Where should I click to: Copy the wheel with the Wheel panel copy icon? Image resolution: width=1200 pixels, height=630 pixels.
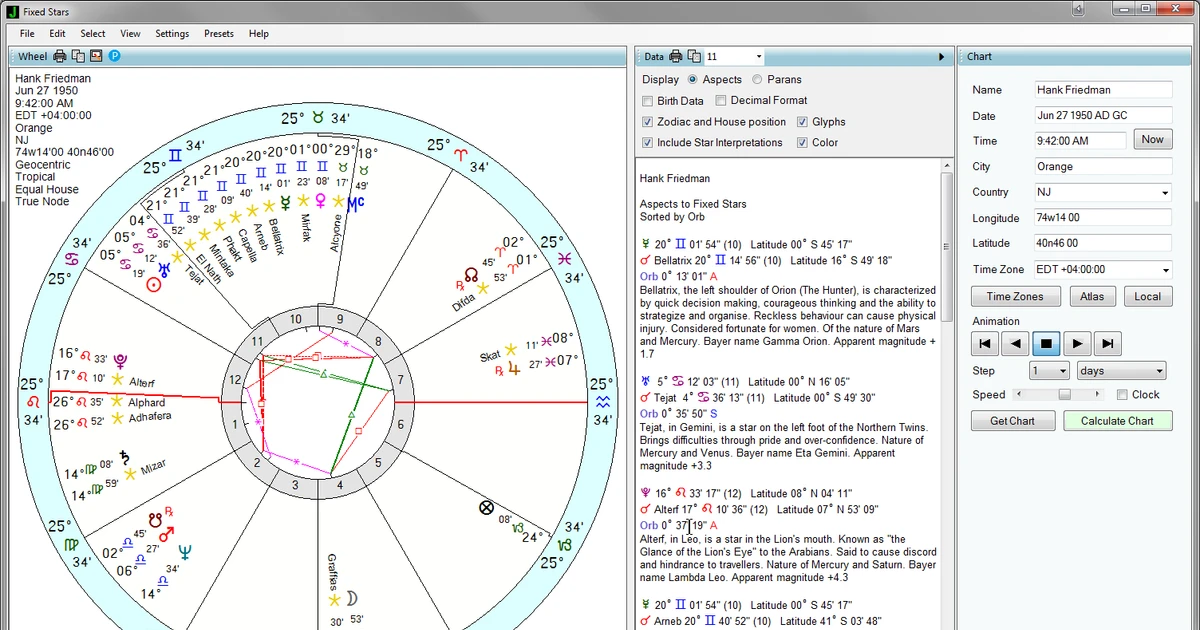[78, 56]
